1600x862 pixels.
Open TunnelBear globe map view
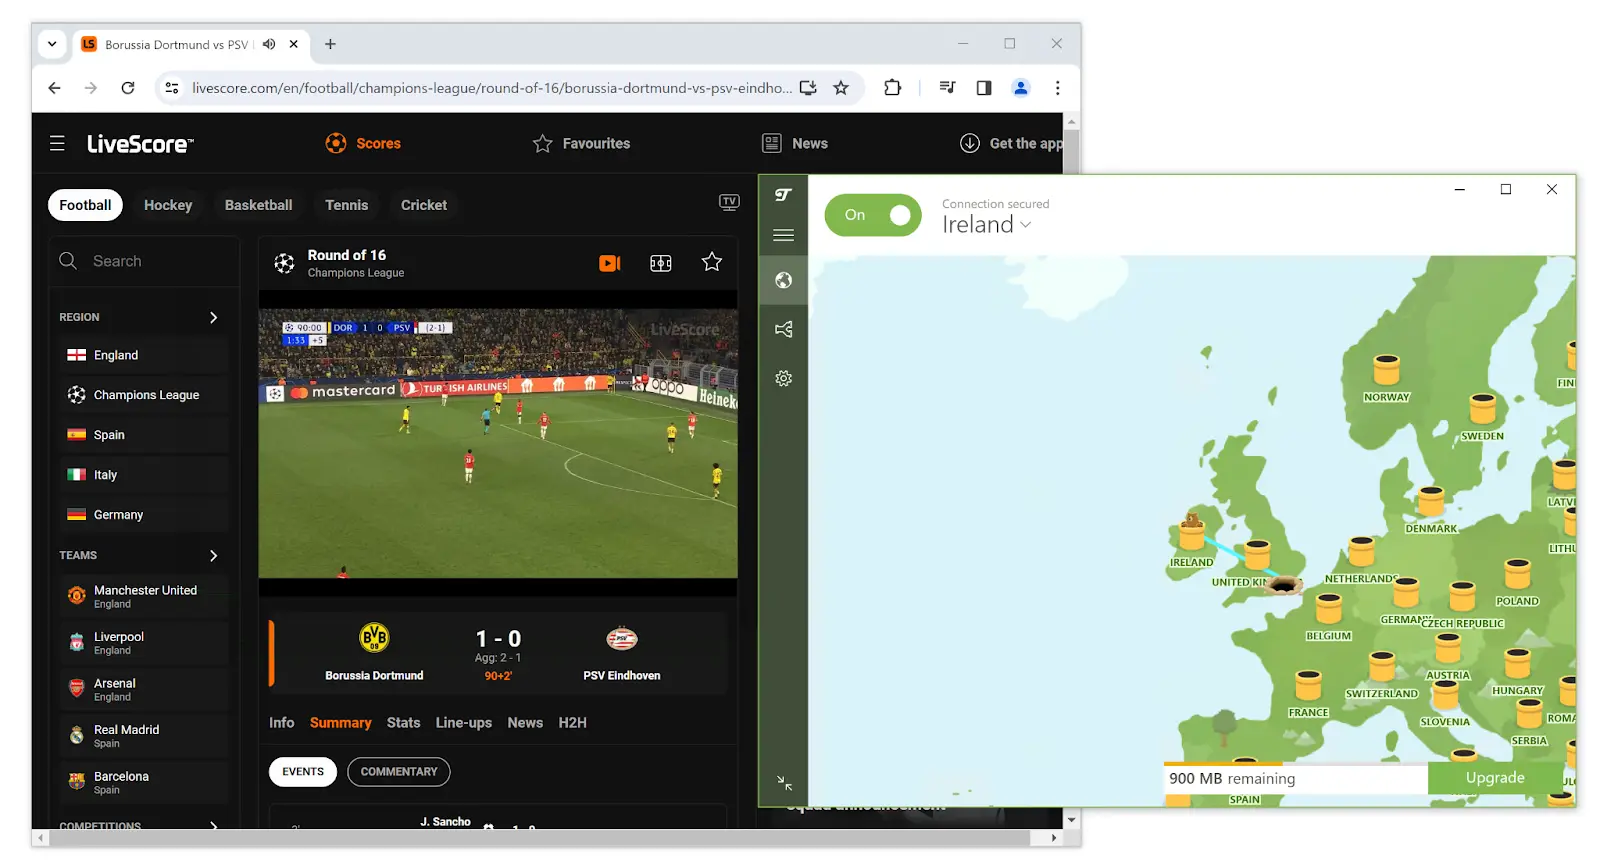click(784, 281)
